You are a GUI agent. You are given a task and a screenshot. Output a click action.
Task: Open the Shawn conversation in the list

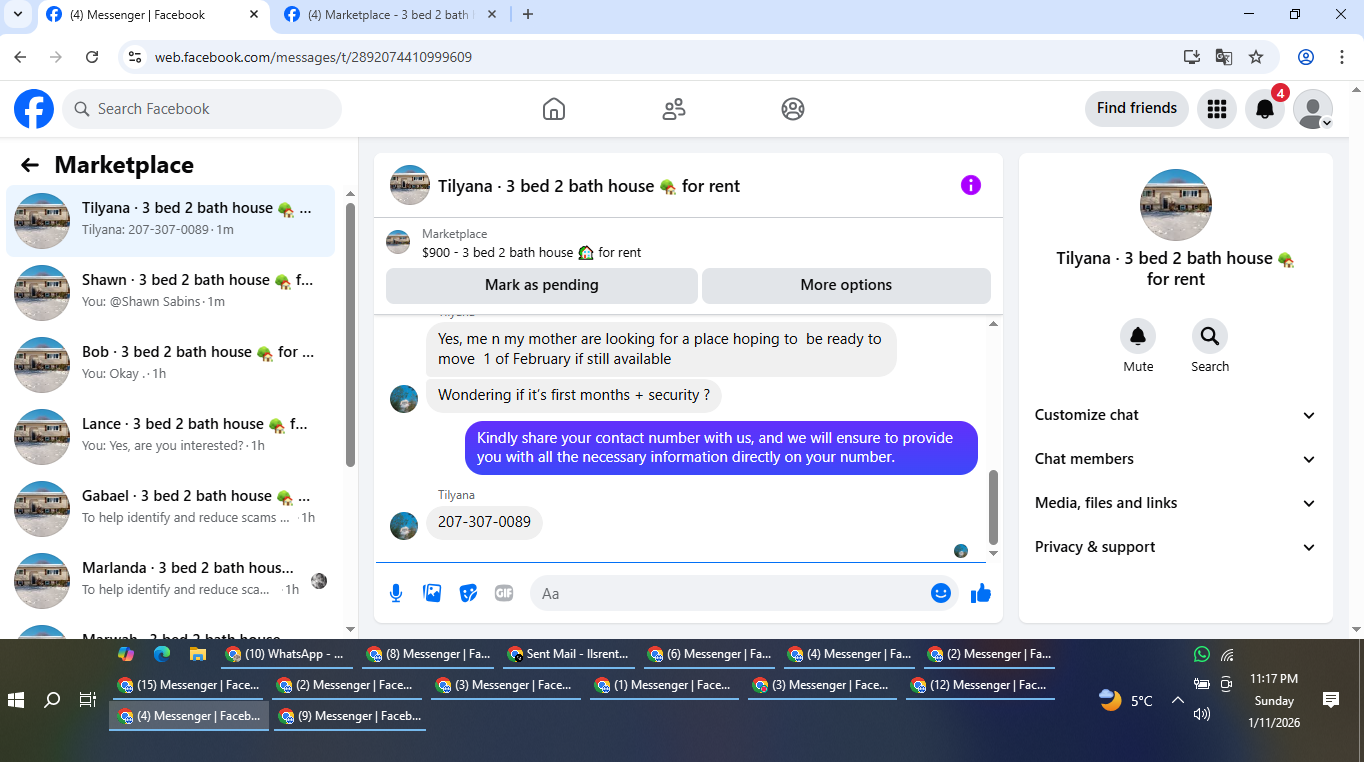click(171, 293)
